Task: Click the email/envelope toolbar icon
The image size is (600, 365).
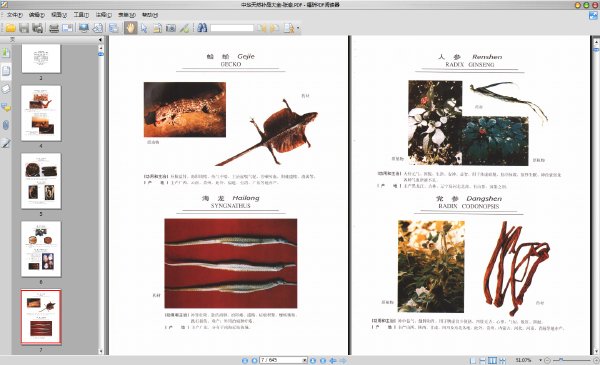Action: [68, 28]
